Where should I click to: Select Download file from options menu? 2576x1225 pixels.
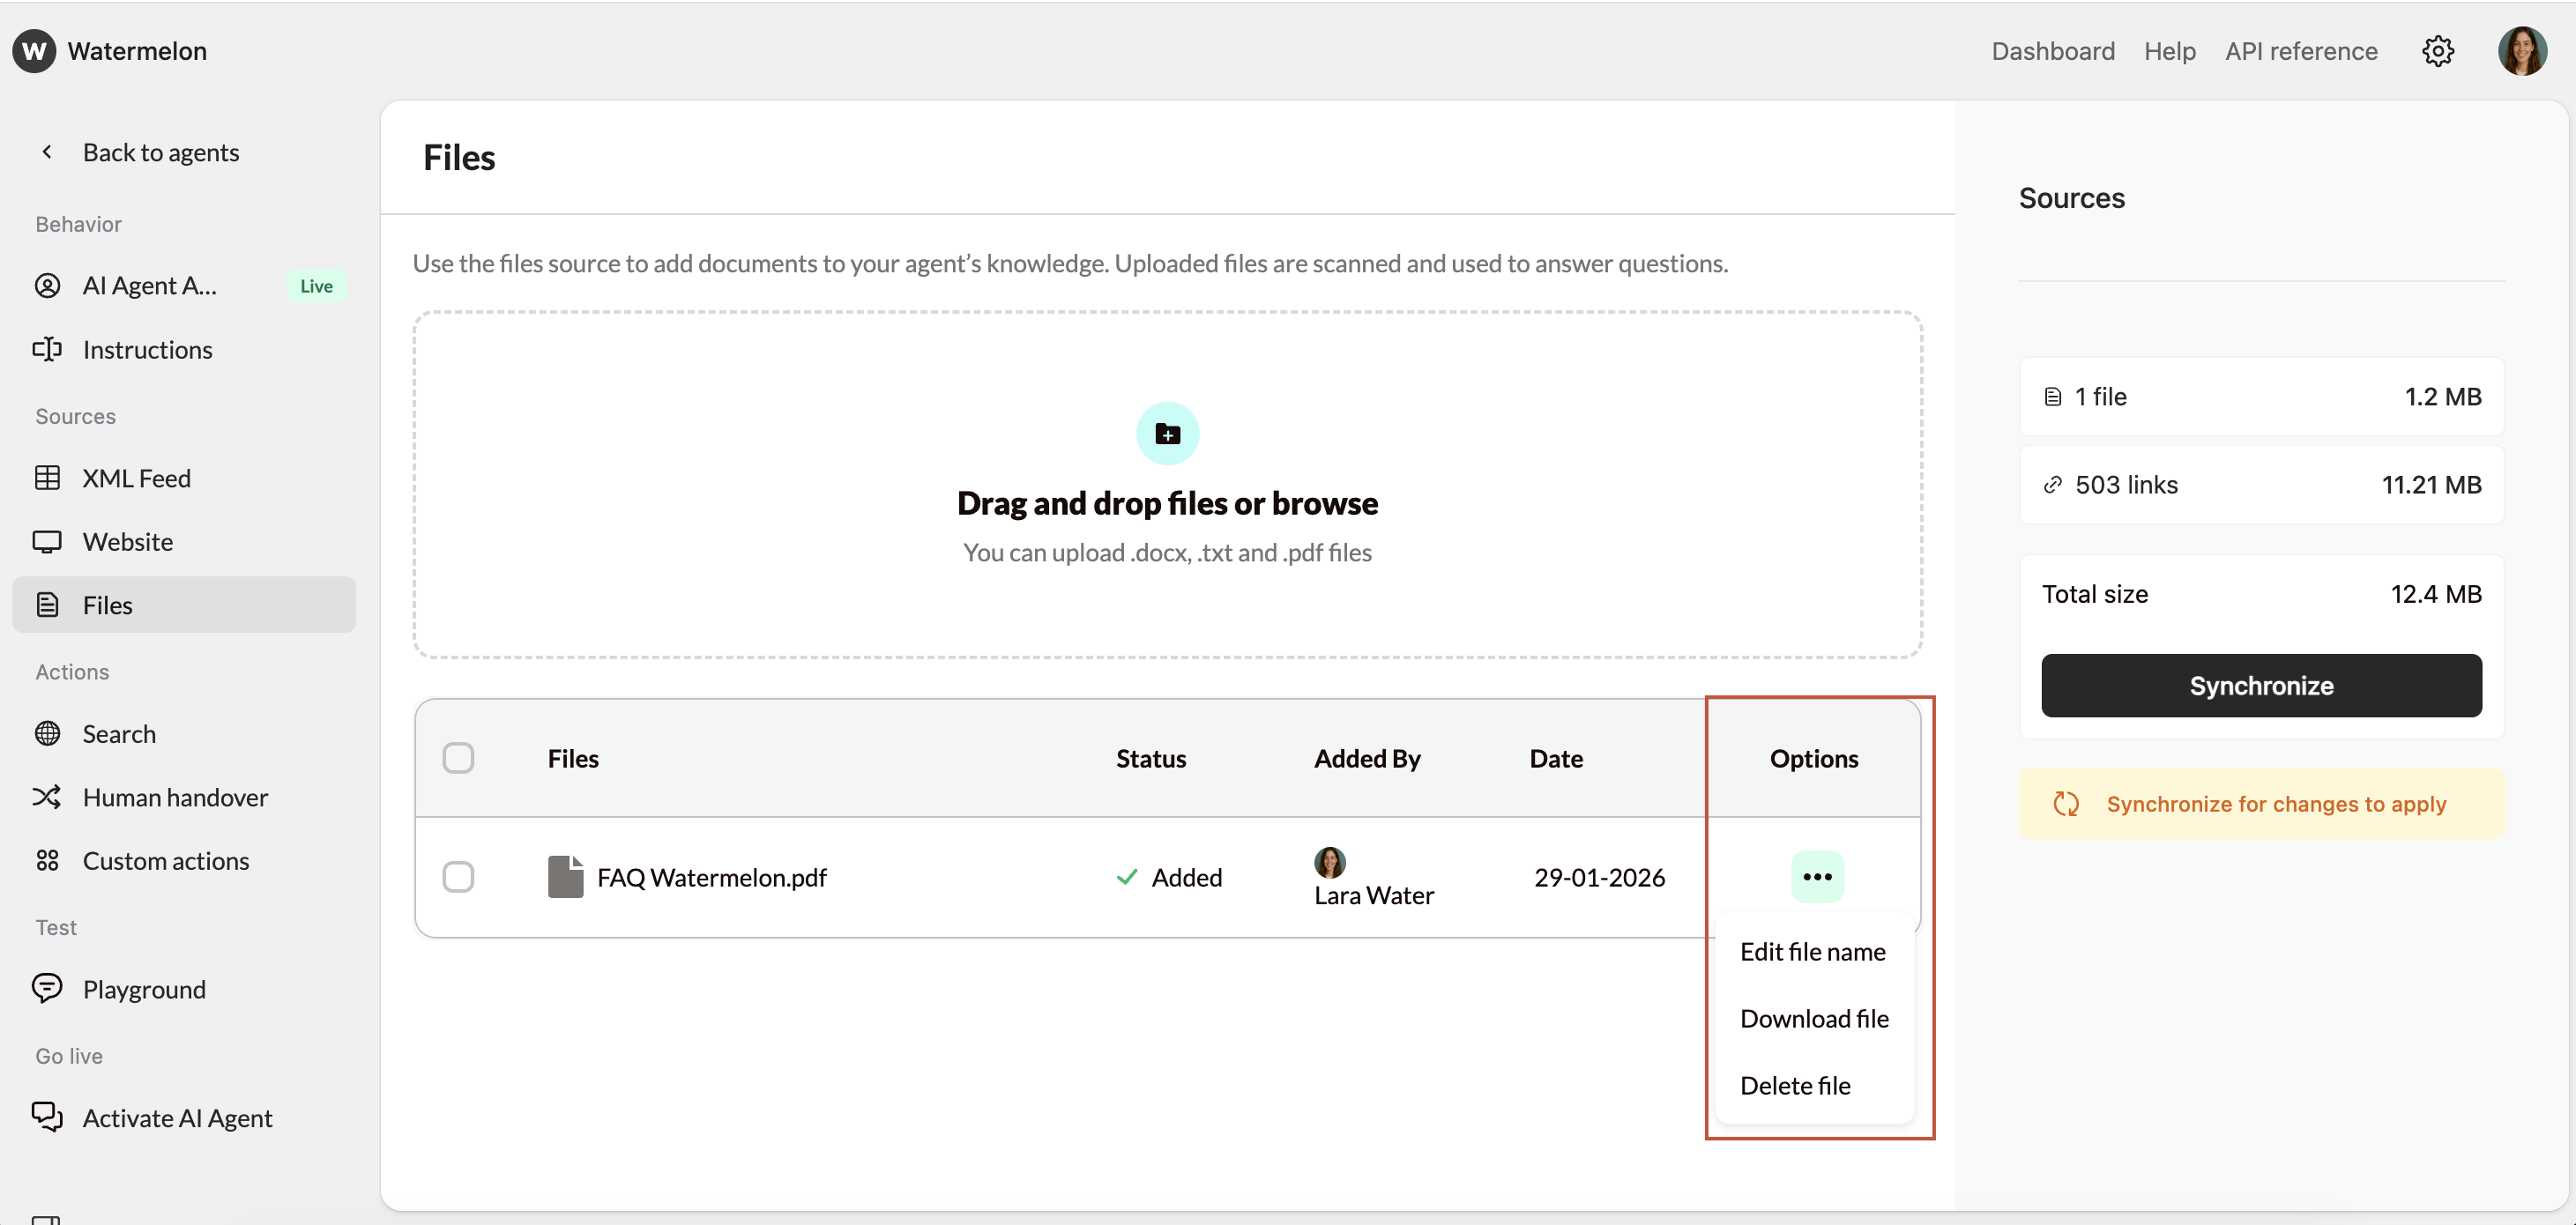click(x=1814, y=1019)
